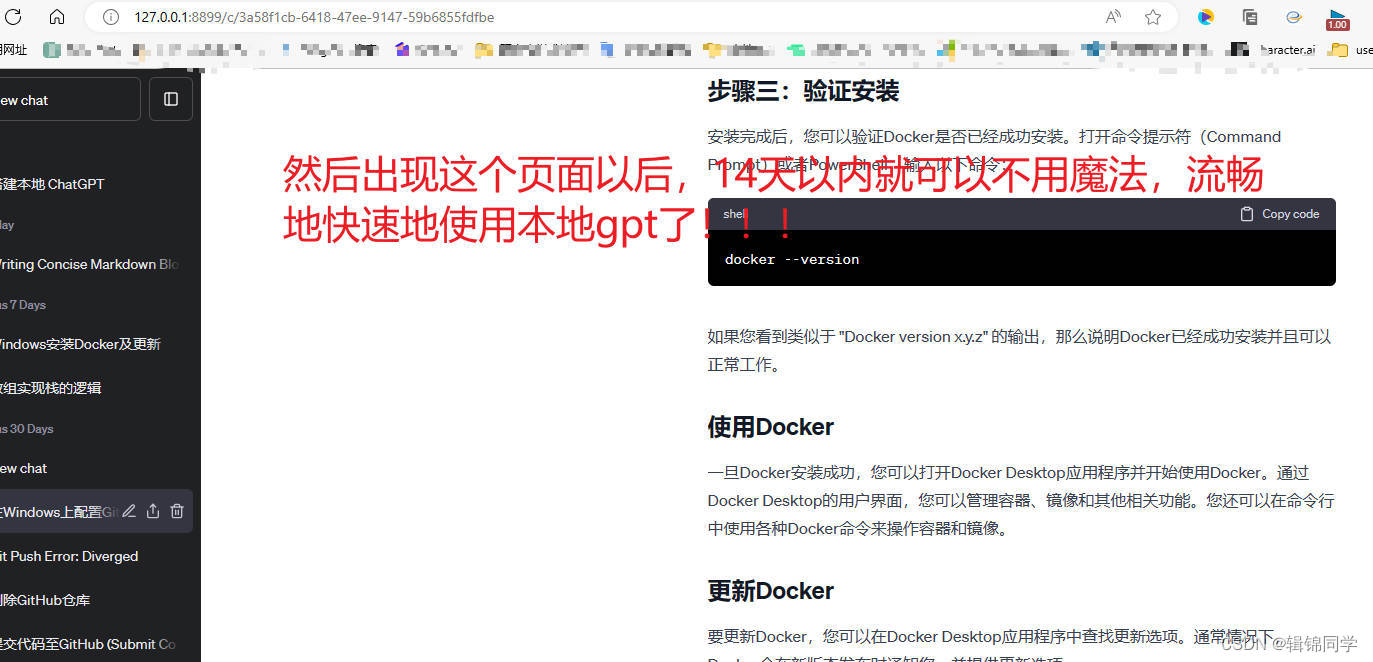Open the read aloud icon
The image size is (1373, 662).
click(x=1113, y=17)
